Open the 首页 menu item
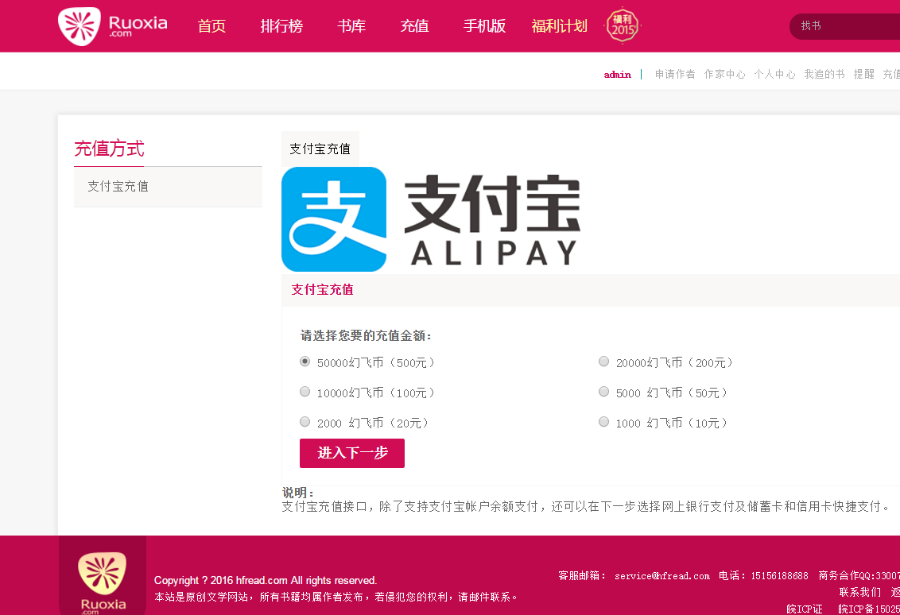 coord(212,26)
